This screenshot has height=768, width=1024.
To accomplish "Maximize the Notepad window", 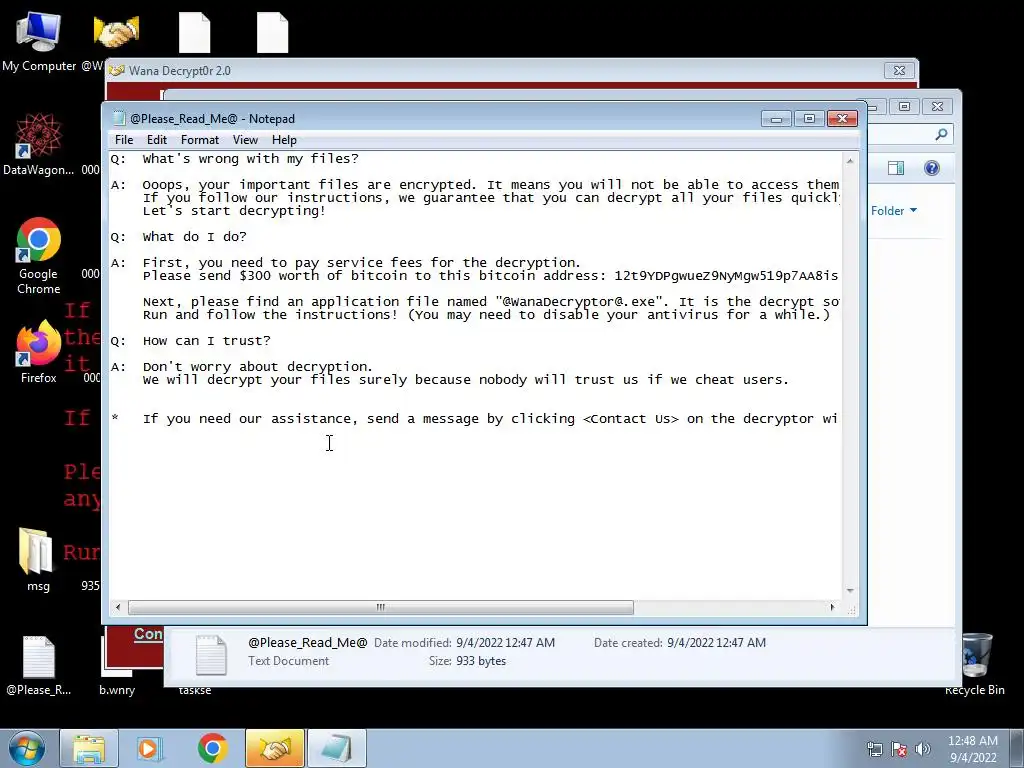I will click(x=809, y=119).
